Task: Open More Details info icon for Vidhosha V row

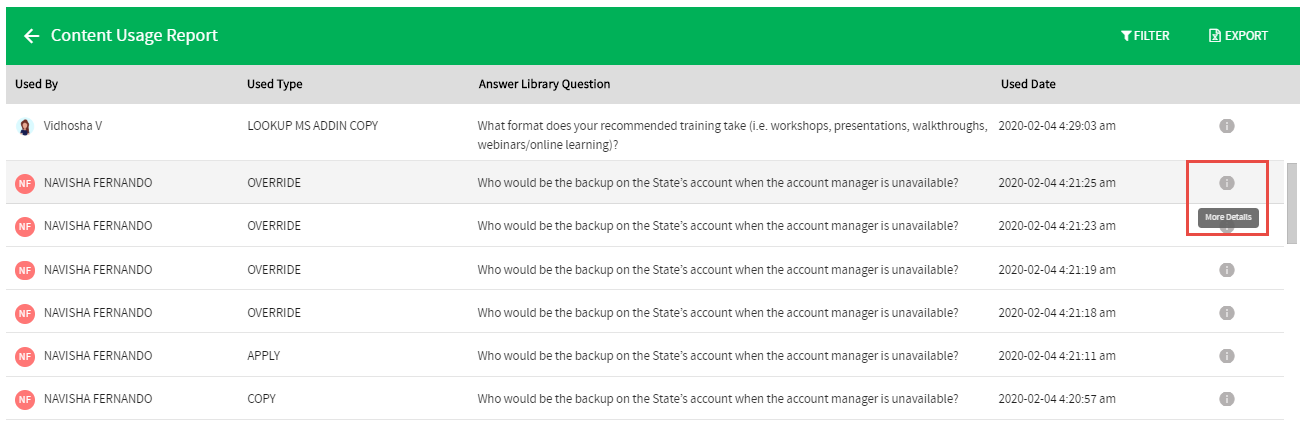Action: click(x=1227, y=126)
